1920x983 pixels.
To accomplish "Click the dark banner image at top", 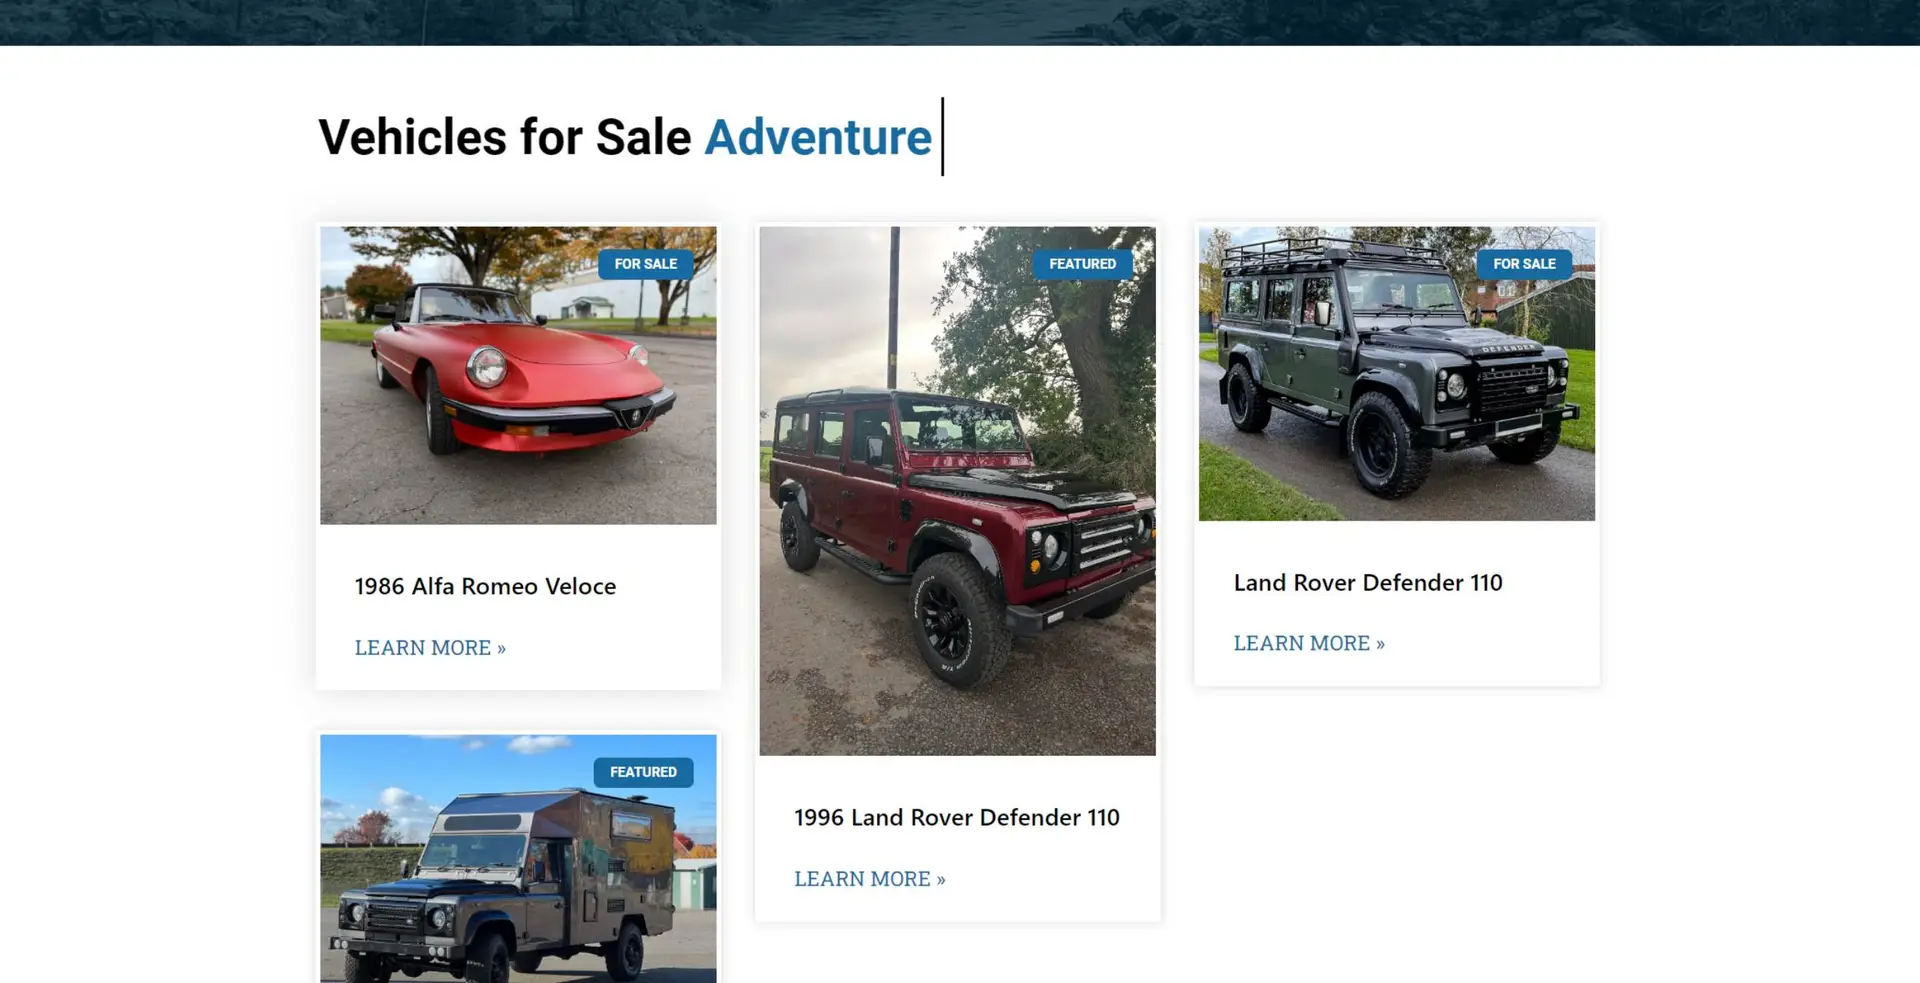I will (x=960, y=22).
